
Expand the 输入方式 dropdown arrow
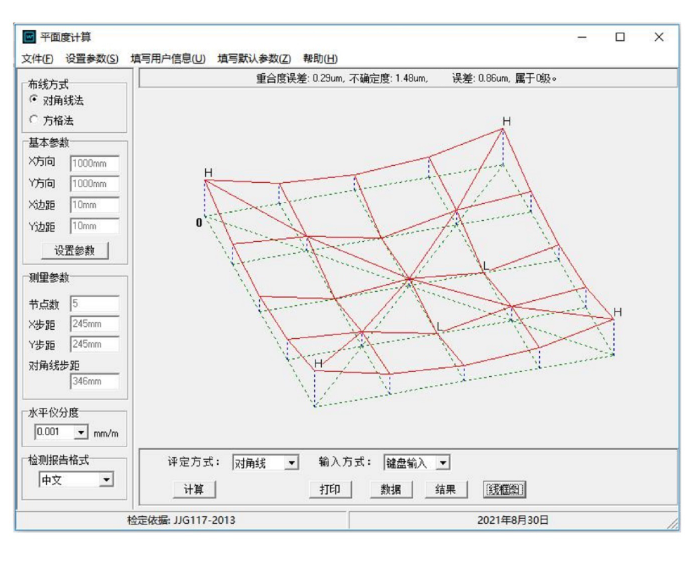[442, 463]
